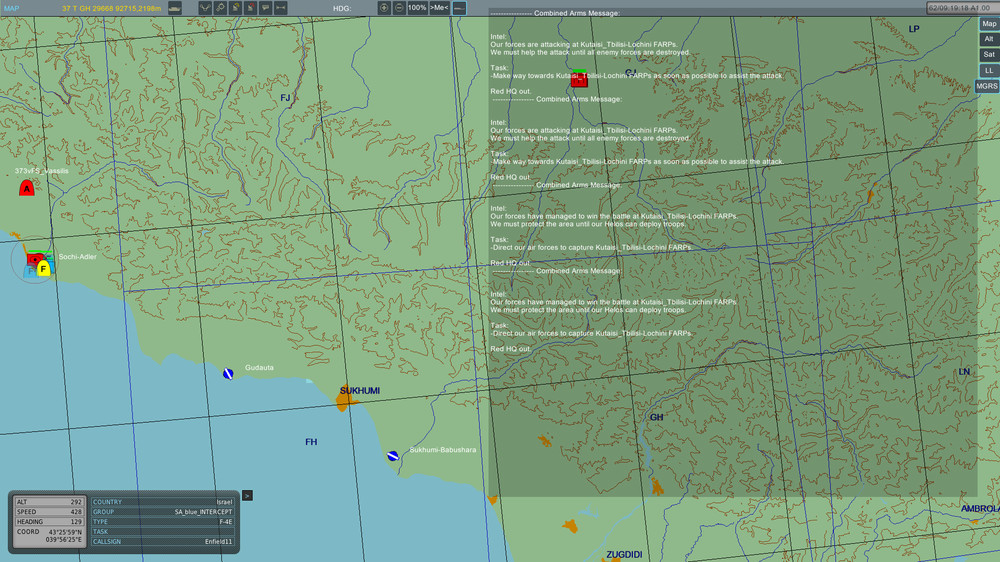Click the Sochi-Adler airfield label
Viewport: 1000px width, 562px height.
click(x=78, y=256)
